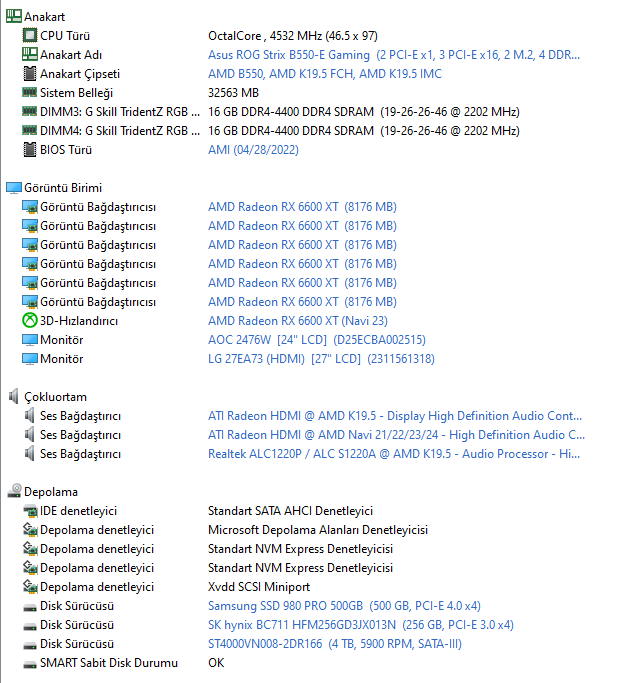Open the AMD B550 chipset link
639x683 pixels.
325,74
